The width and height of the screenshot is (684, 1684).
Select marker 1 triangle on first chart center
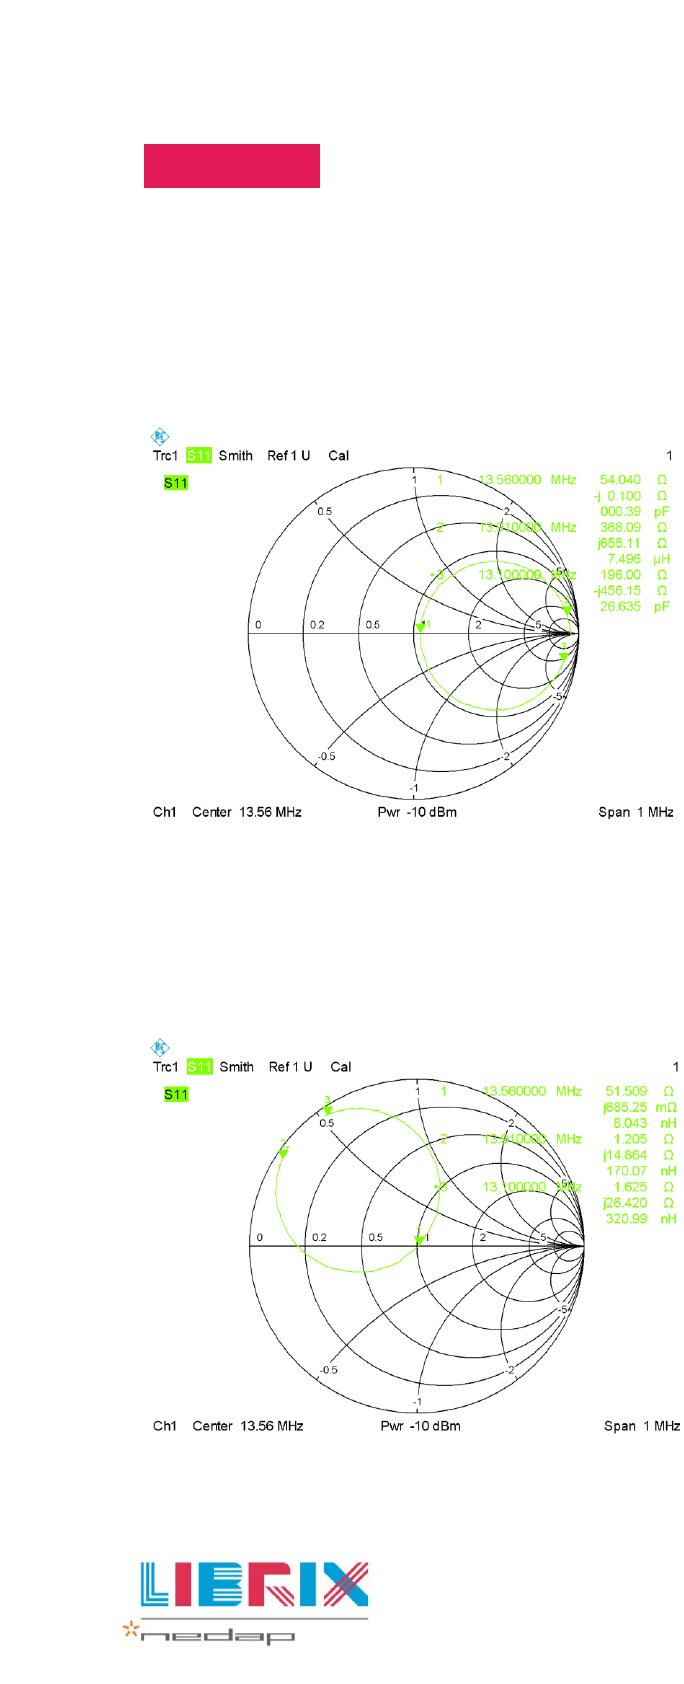(420, 628)
